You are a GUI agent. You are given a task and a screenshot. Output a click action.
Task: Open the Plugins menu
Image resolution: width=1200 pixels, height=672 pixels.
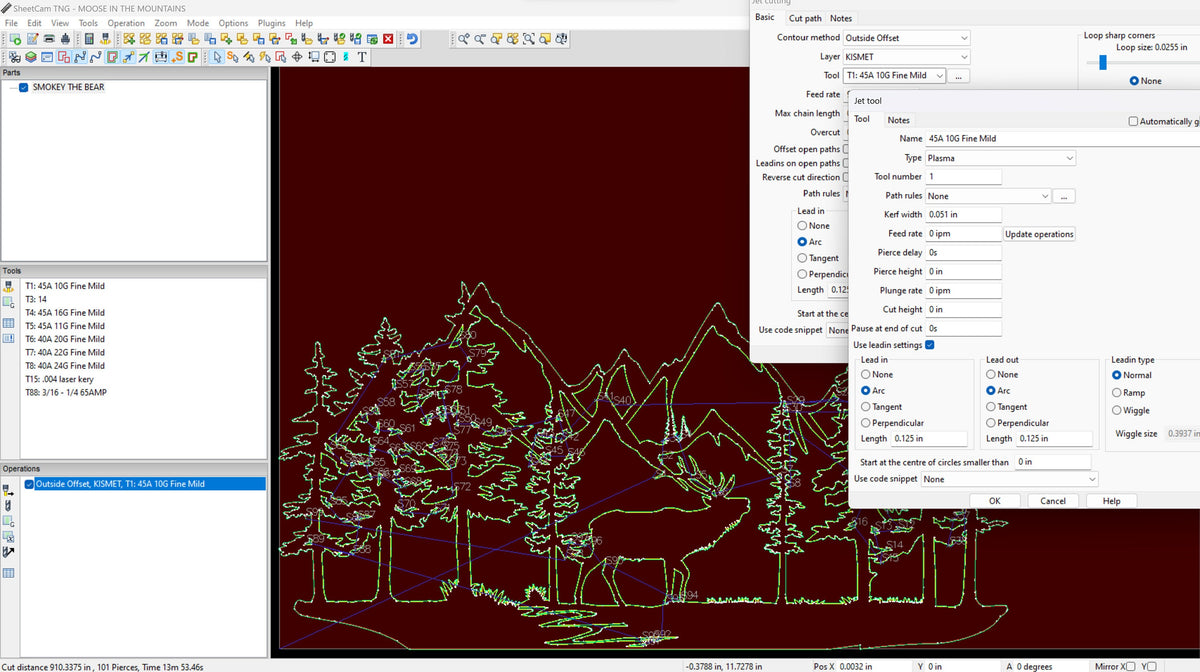[271, 23]
